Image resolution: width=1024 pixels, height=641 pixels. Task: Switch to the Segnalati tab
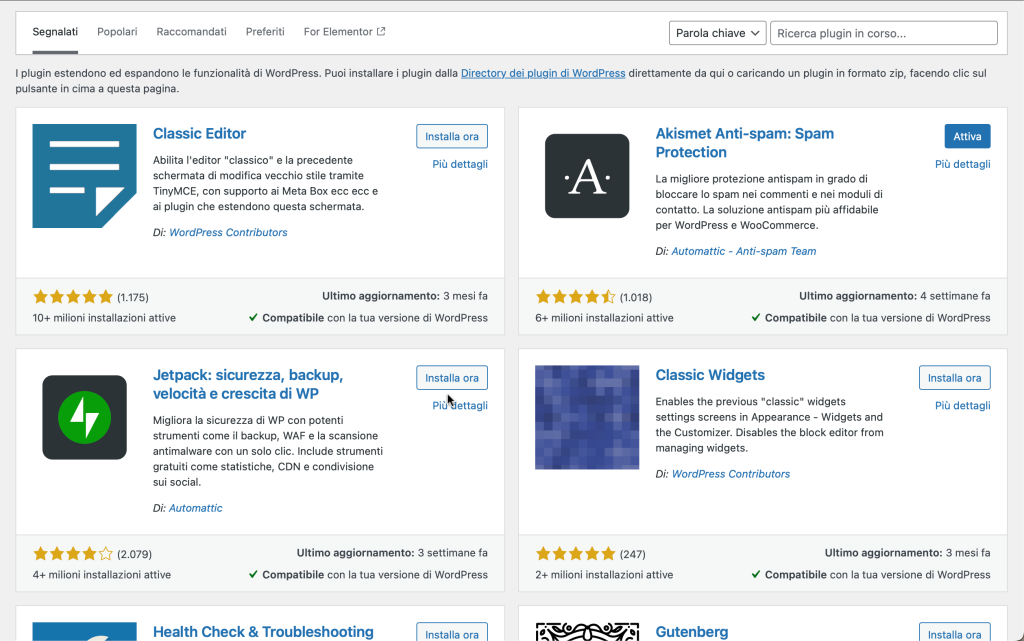pyautogui.click(x=55, y=32)
